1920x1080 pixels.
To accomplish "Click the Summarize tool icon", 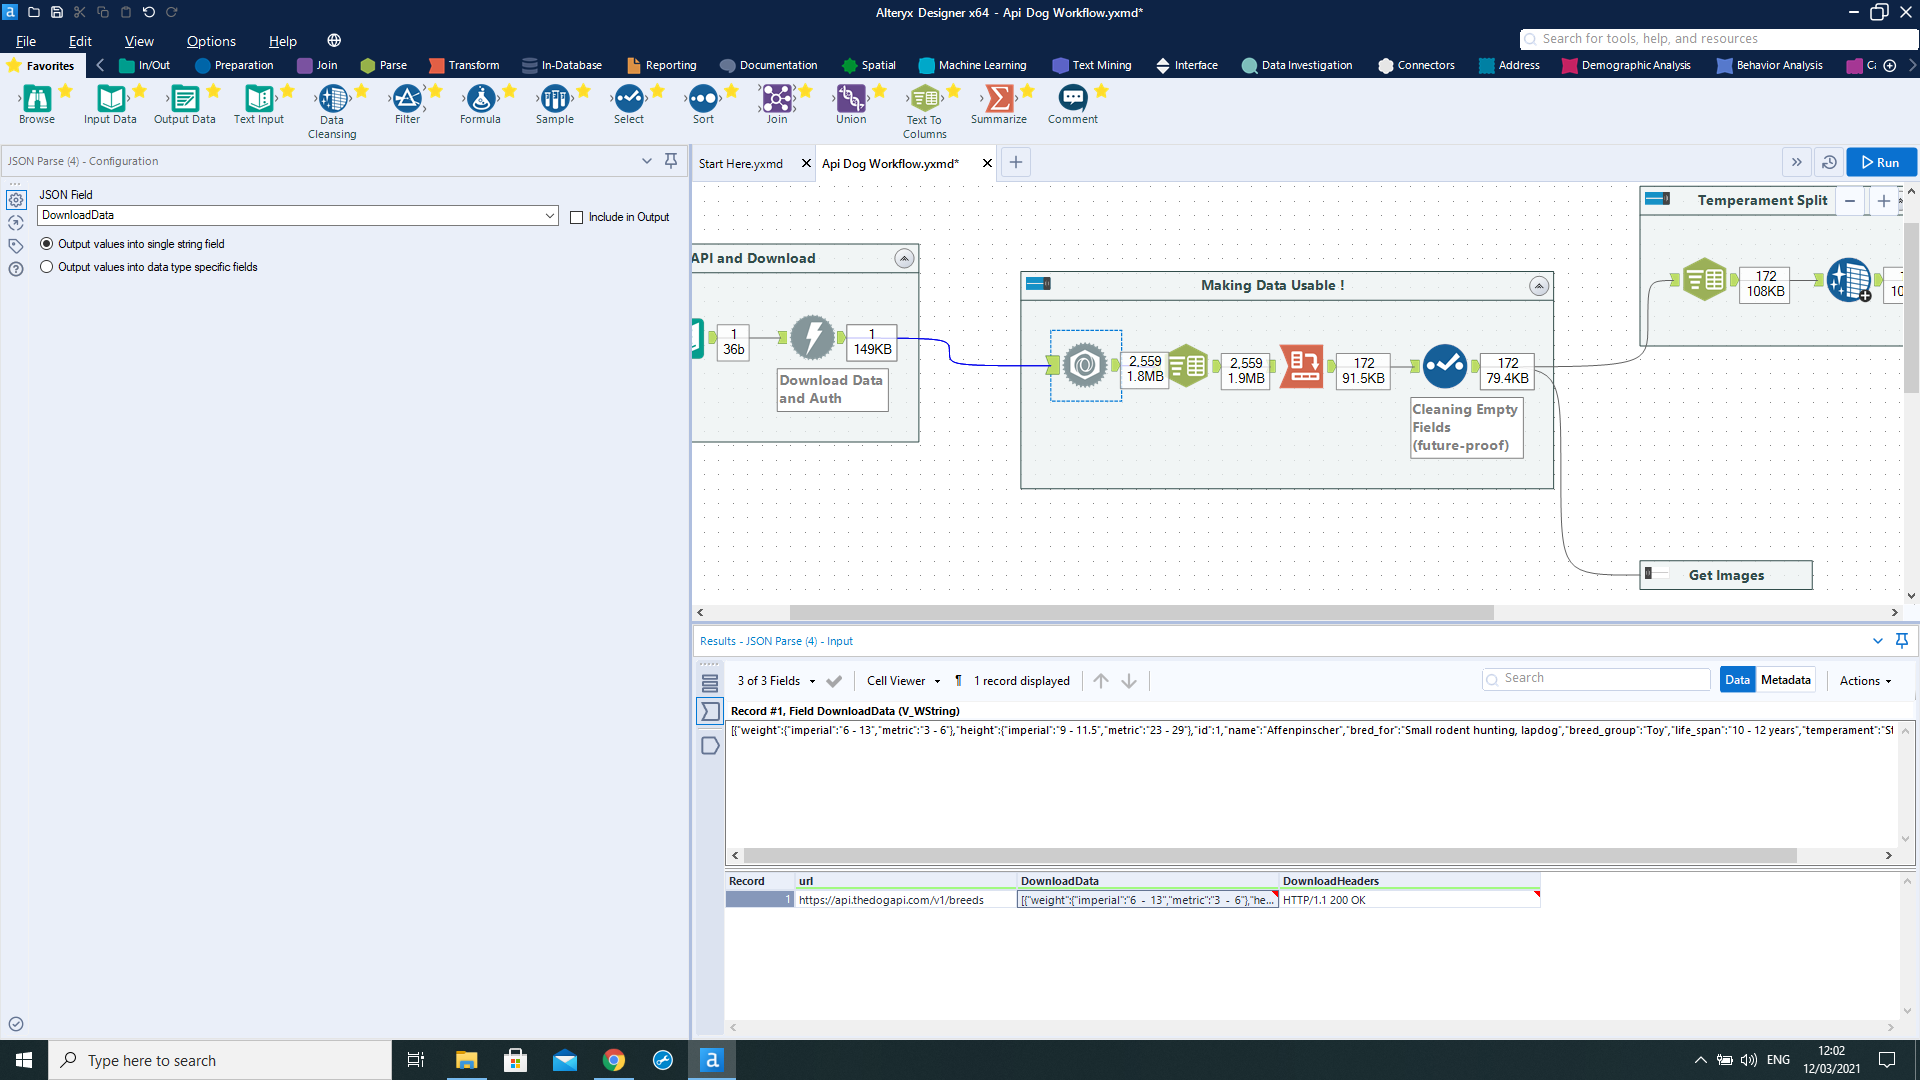I will click(x=998, y=99).
